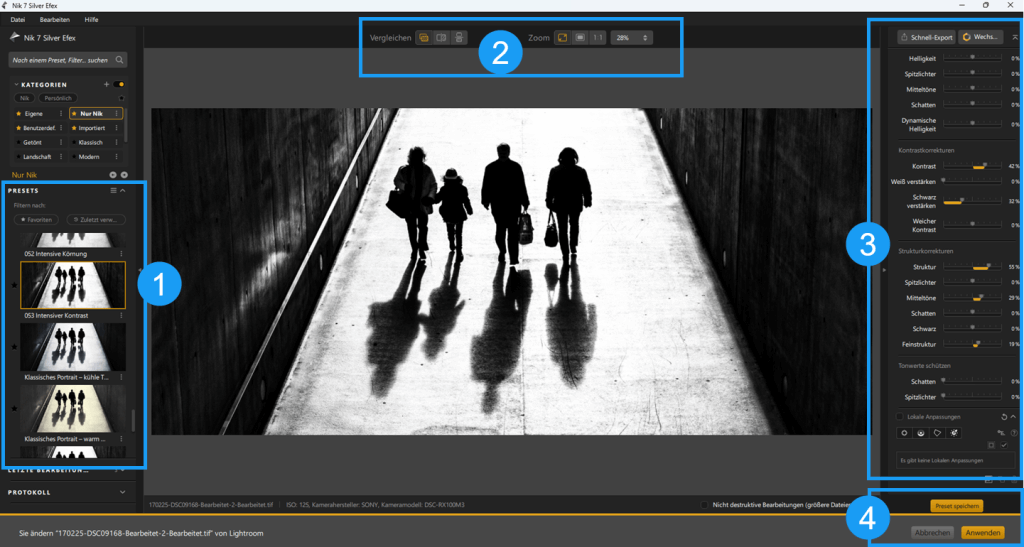Open the 28% zoom level dropdown
This screenshot has width=1024, height=547.
pos(632,38)
